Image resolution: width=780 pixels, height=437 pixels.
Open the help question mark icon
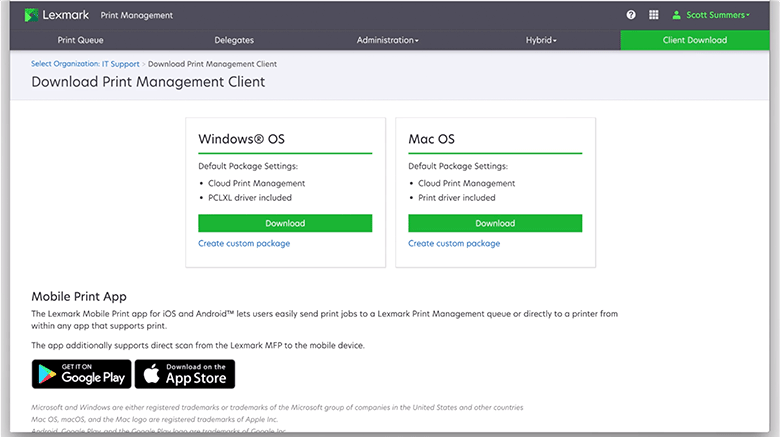tap(631, 15)
